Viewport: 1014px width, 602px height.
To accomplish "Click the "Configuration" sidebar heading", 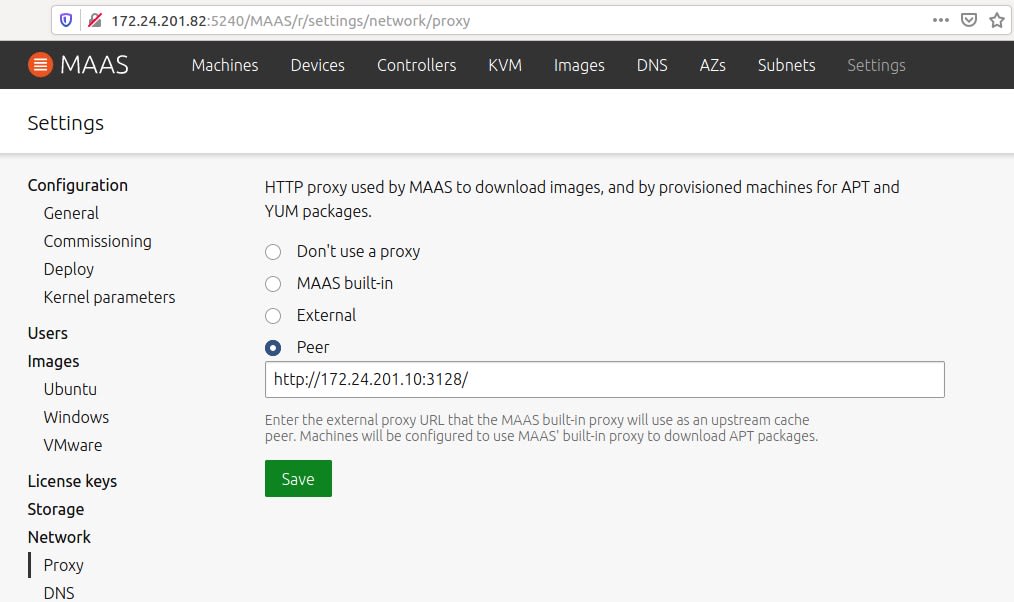I will click(x=78, y=186).
